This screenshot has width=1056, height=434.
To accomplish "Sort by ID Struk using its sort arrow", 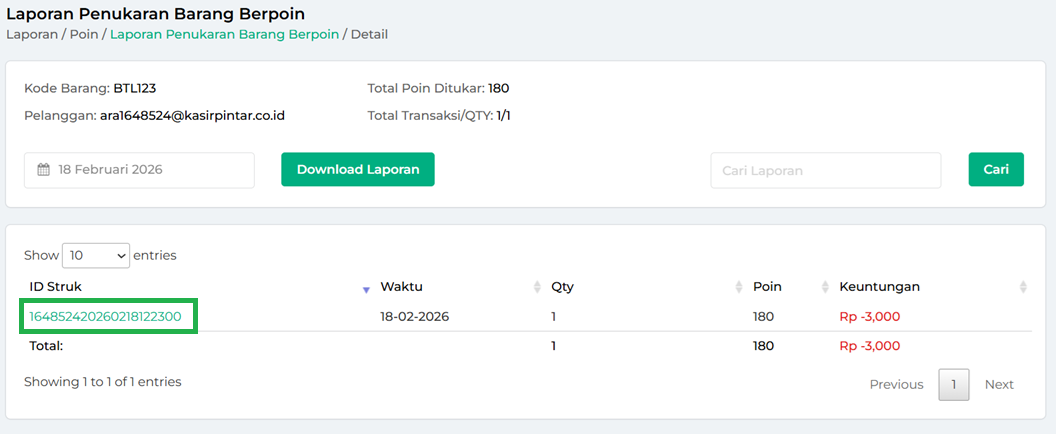I will [366, 288].
